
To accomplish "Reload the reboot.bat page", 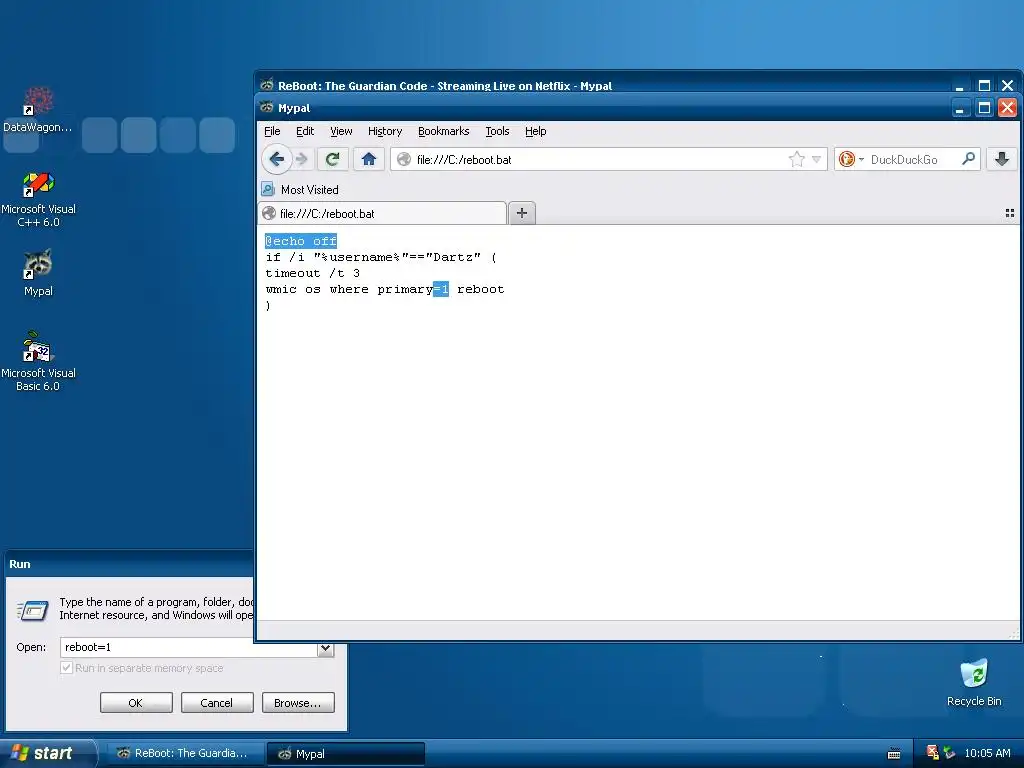I will pos(332,159).
